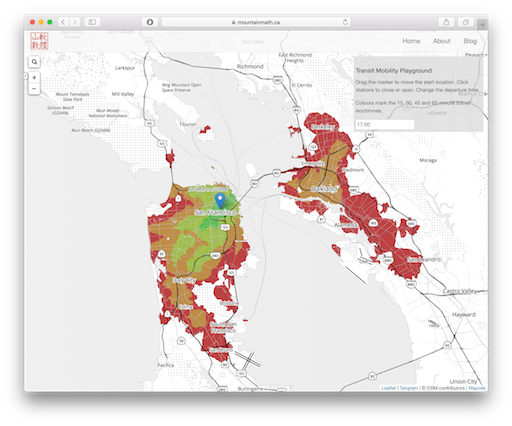Open the Safari share menu
This screenshot has height=426, width=512.
point(446,22)
